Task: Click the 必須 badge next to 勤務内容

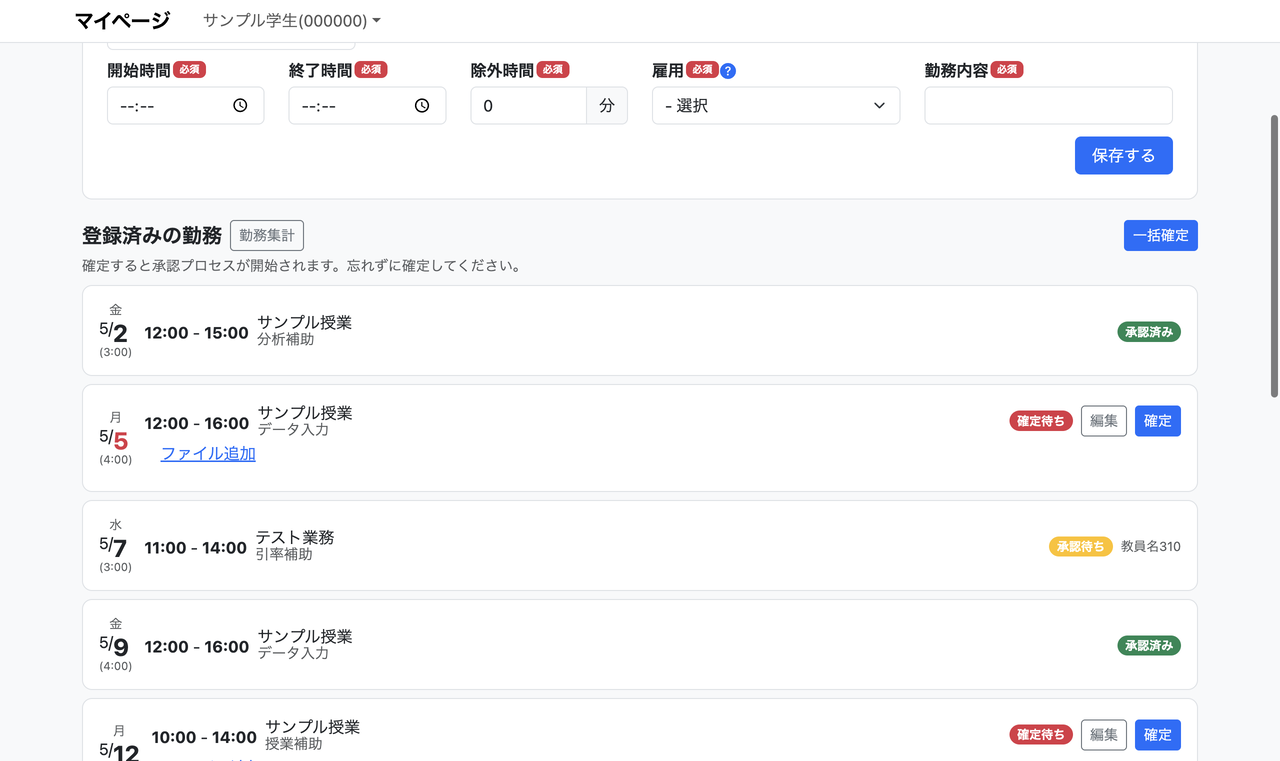Action: [x=1007, y=70]
